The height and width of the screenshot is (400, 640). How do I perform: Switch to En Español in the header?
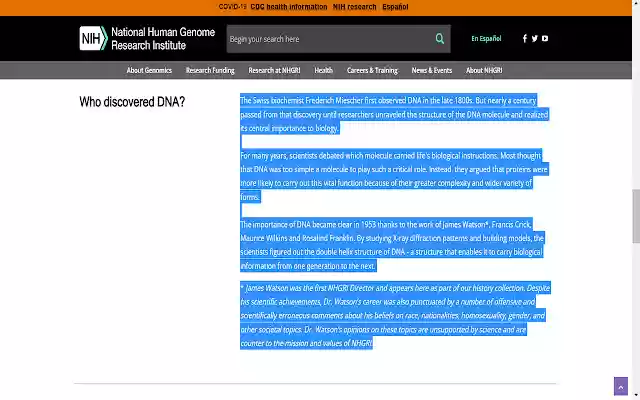click(486, 38)
